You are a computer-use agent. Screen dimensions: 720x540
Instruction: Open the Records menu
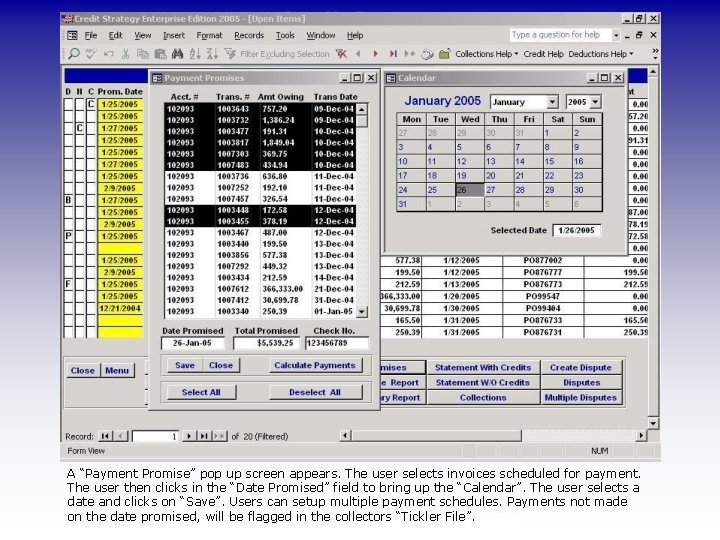click(249, 35)
